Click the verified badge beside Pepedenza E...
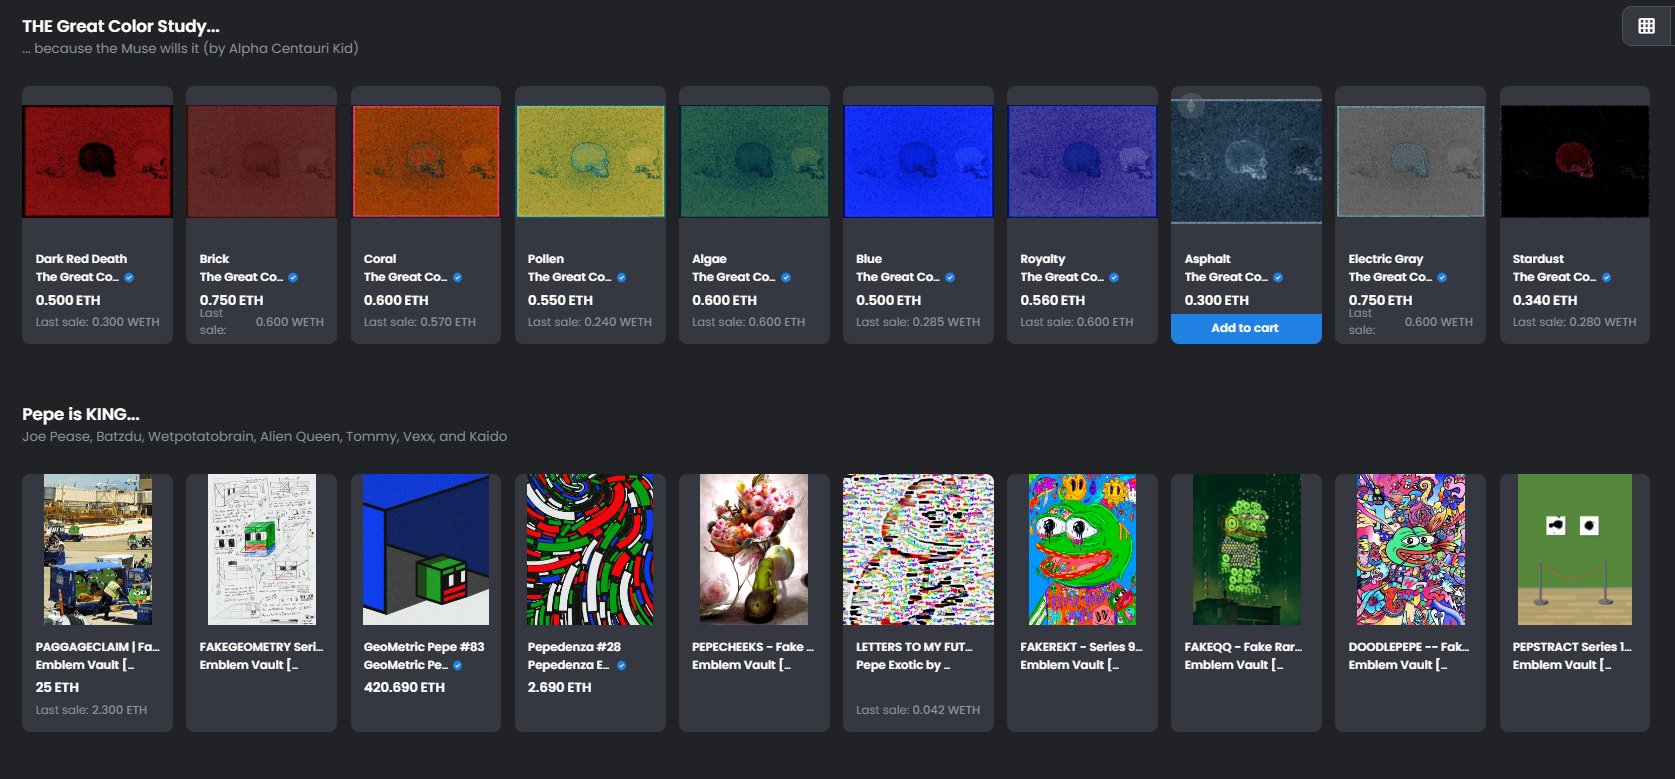The width and height of the screenshot is (1675, 779). (x=621, y=666)
